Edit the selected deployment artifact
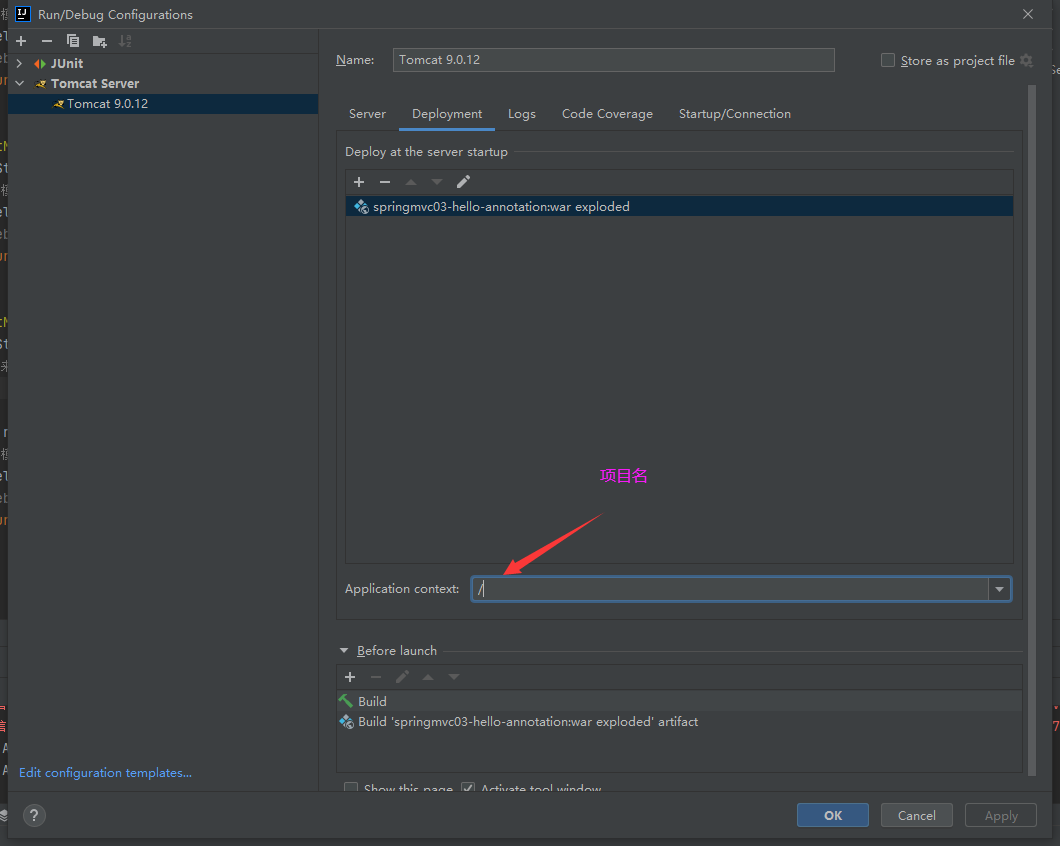Image resolution: width=1060 pixels, height=846 pixels. [463, 182]
